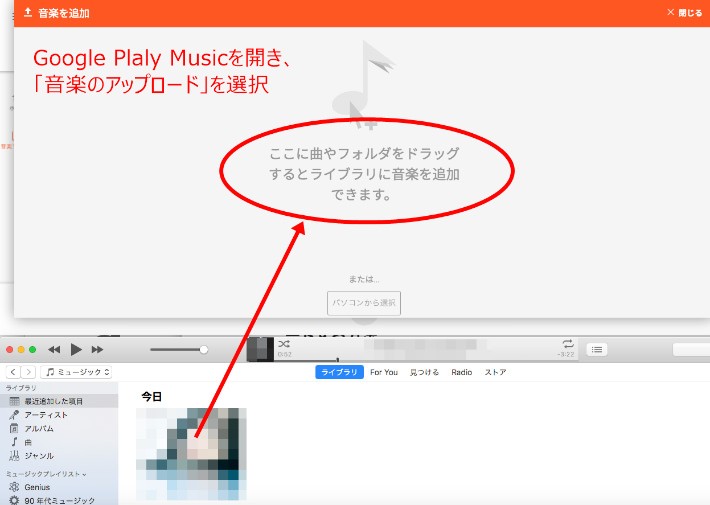Viewport: 710px width, 505px height.
Task: Select ジャンル in the sidebar
Action: click(x=59, y=455)
